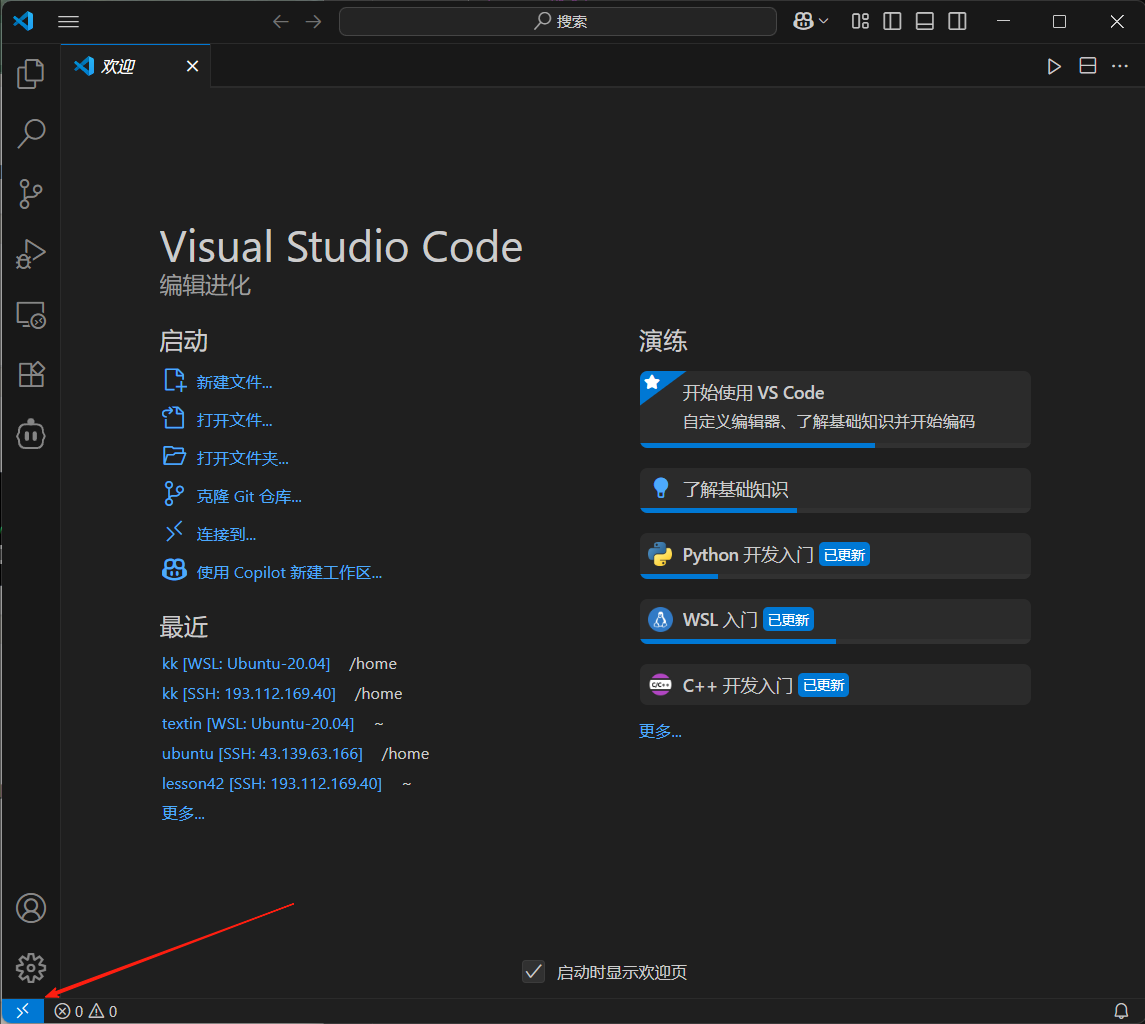Open the Search view in activity bar
This screenshot has width=1145, height=1024.
[31, 134]
